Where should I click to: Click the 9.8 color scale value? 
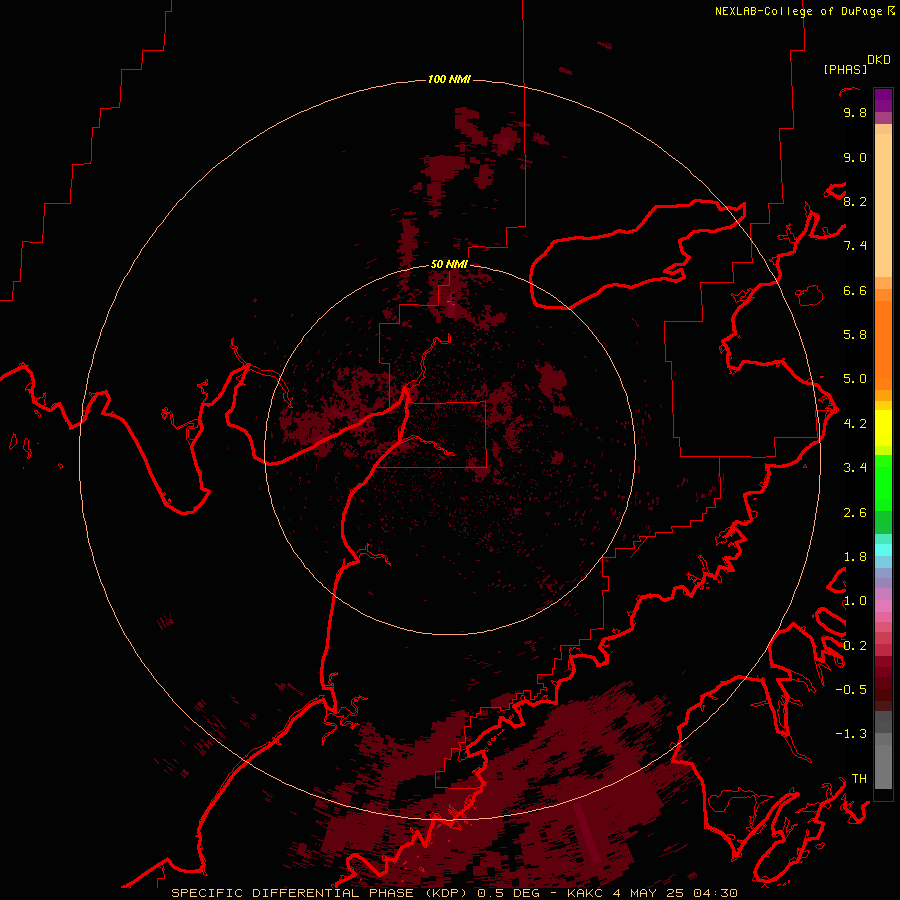[855, 113]
